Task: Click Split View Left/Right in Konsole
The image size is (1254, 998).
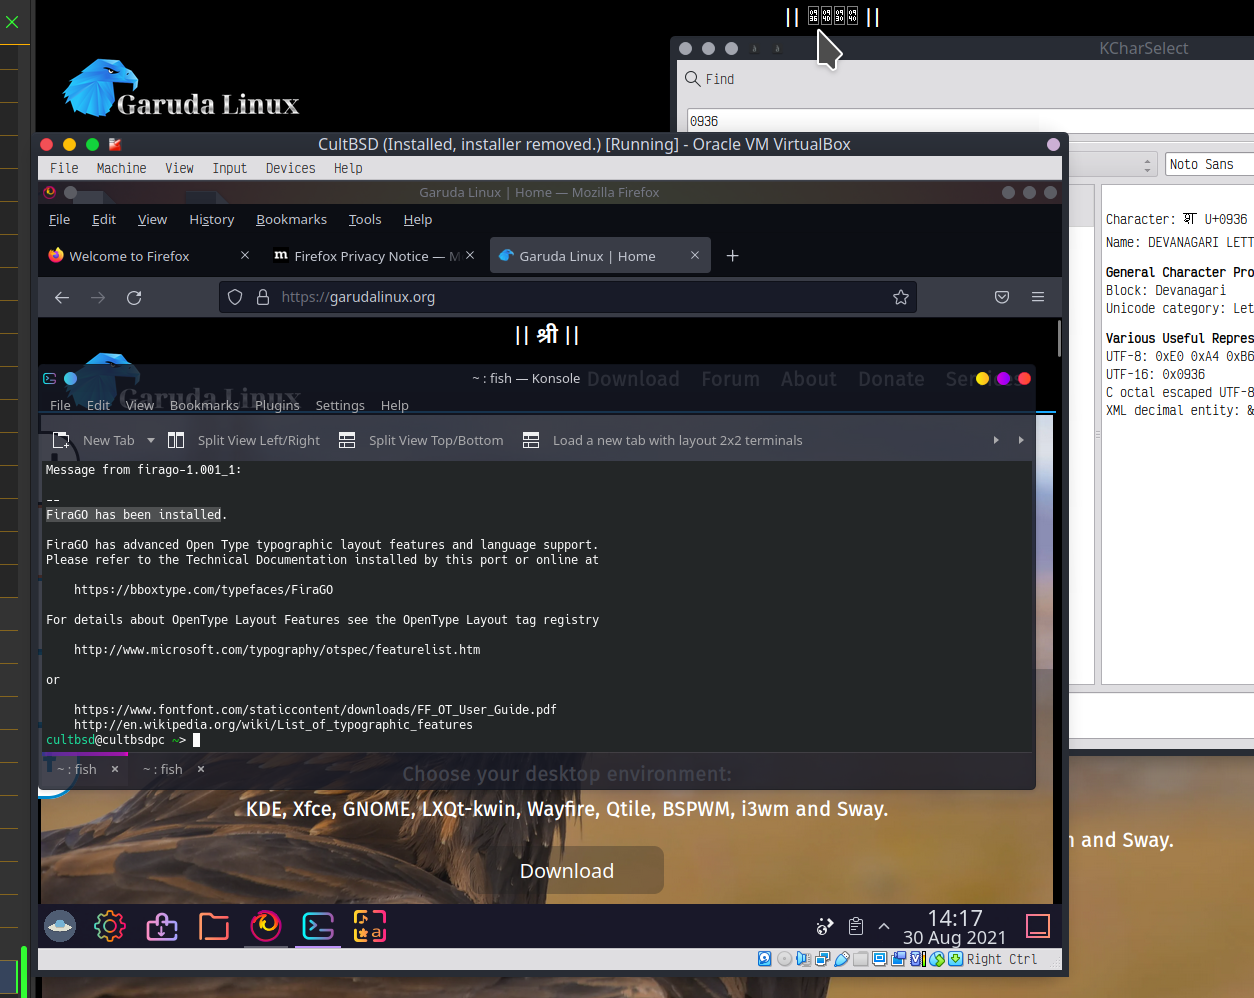Action: tap(245, 440)
